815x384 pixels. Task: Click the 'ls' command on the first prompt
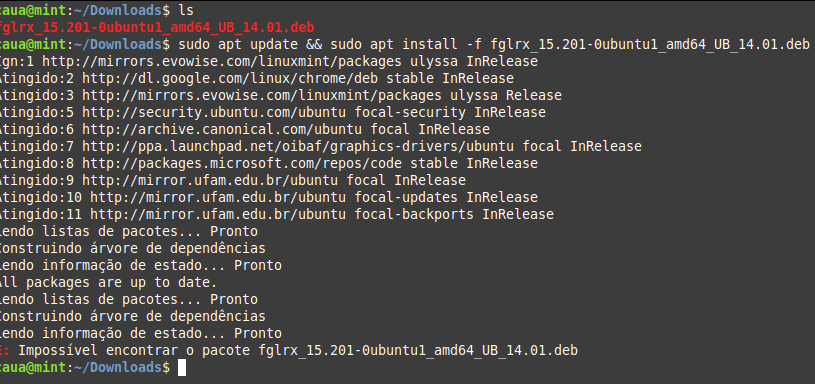pos(186,9)
